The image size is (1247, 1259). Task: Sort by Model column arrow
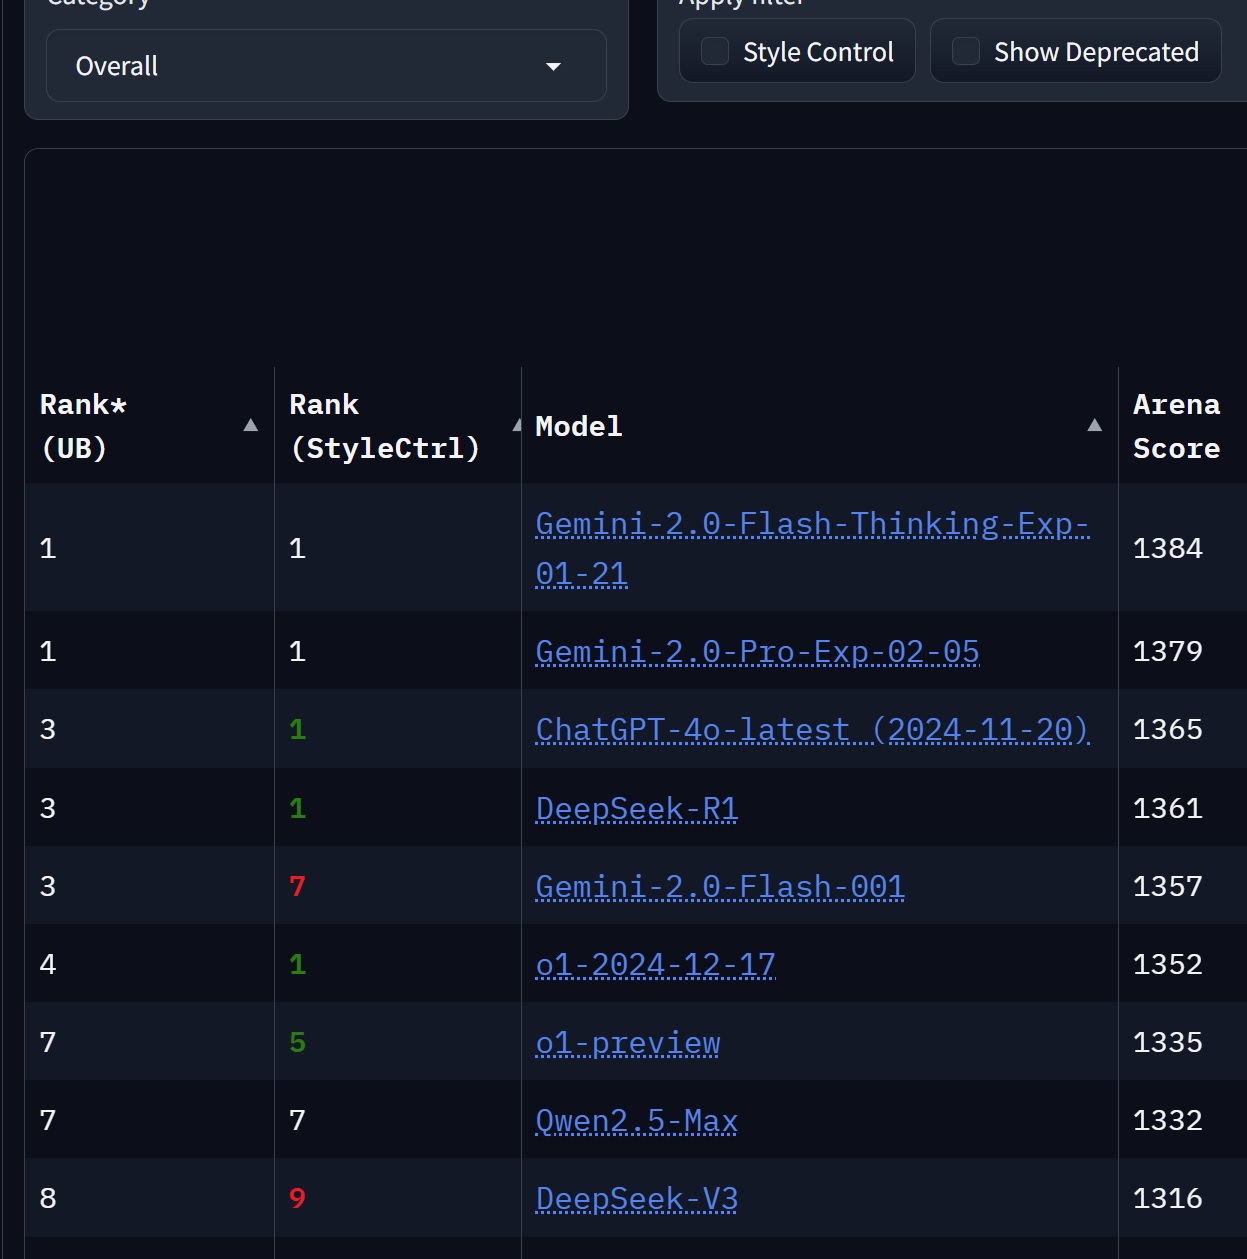[1095, 425]
